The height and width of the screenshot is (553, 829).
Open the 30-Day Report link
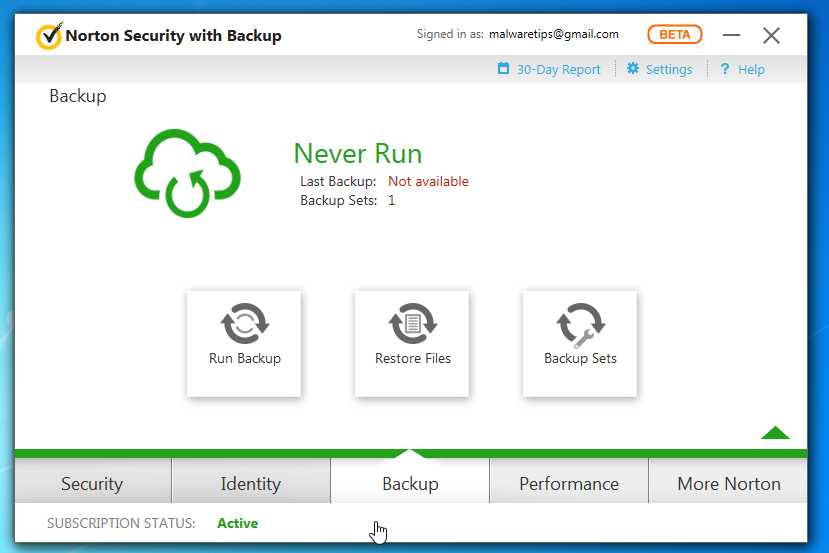(559, 70)
